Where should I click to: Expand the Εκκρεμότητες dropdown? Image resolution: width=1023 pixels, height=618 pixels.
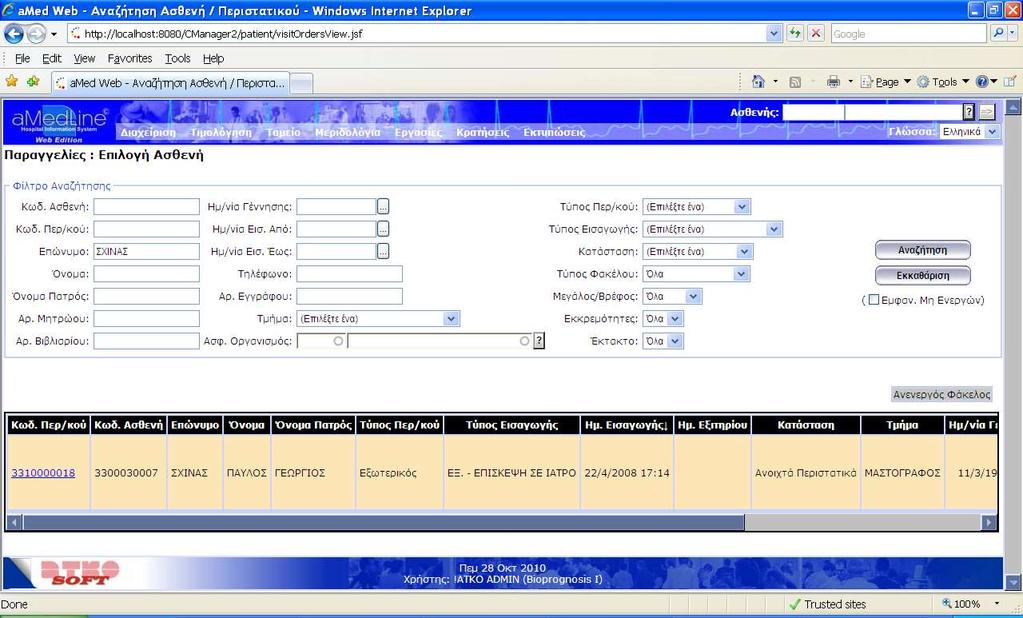pyautogui.click(x=675, y=318)
